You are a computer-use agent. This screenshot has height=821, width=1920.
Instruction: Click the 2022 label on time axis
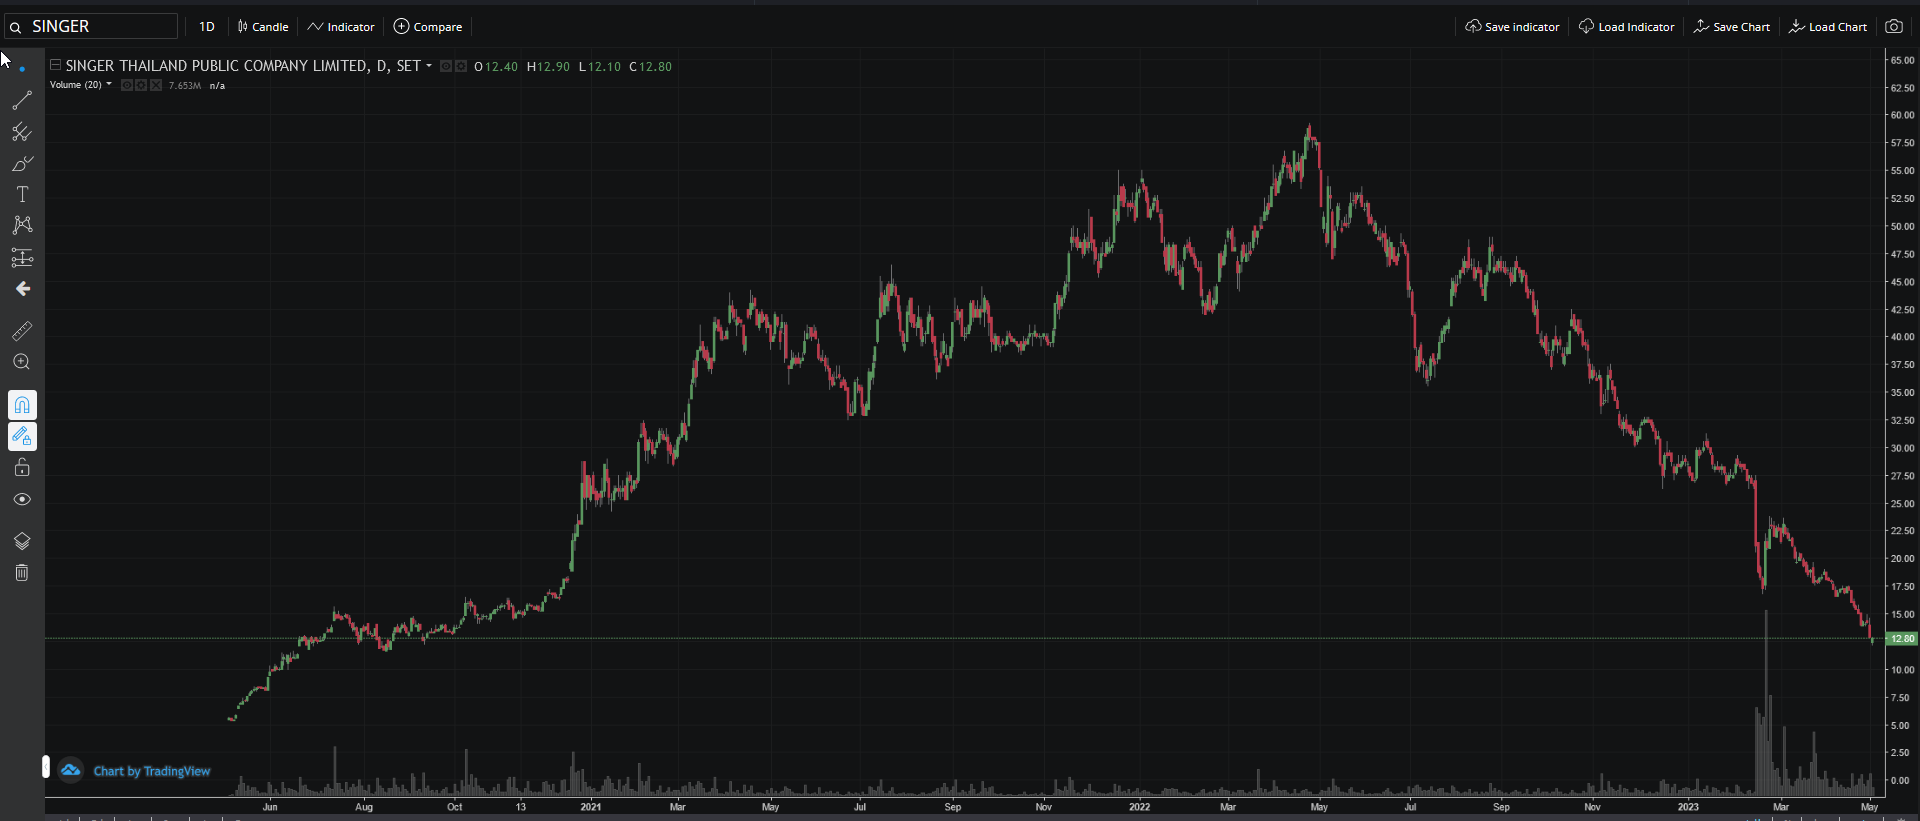(x=1139, y=807)
